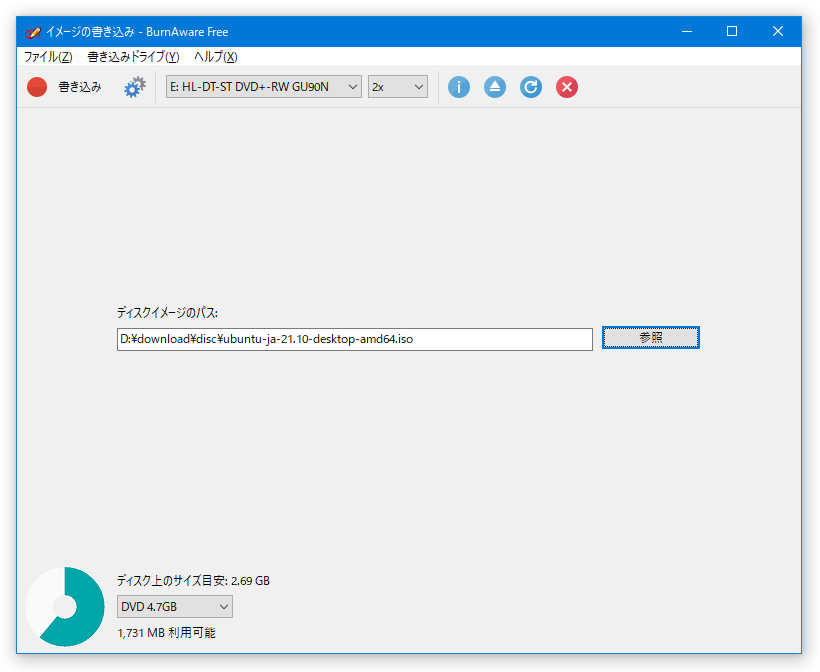Screen dimensions: 820x672
Task: Eject the disc tray using the eject icon
Action: tap(495, 87)
